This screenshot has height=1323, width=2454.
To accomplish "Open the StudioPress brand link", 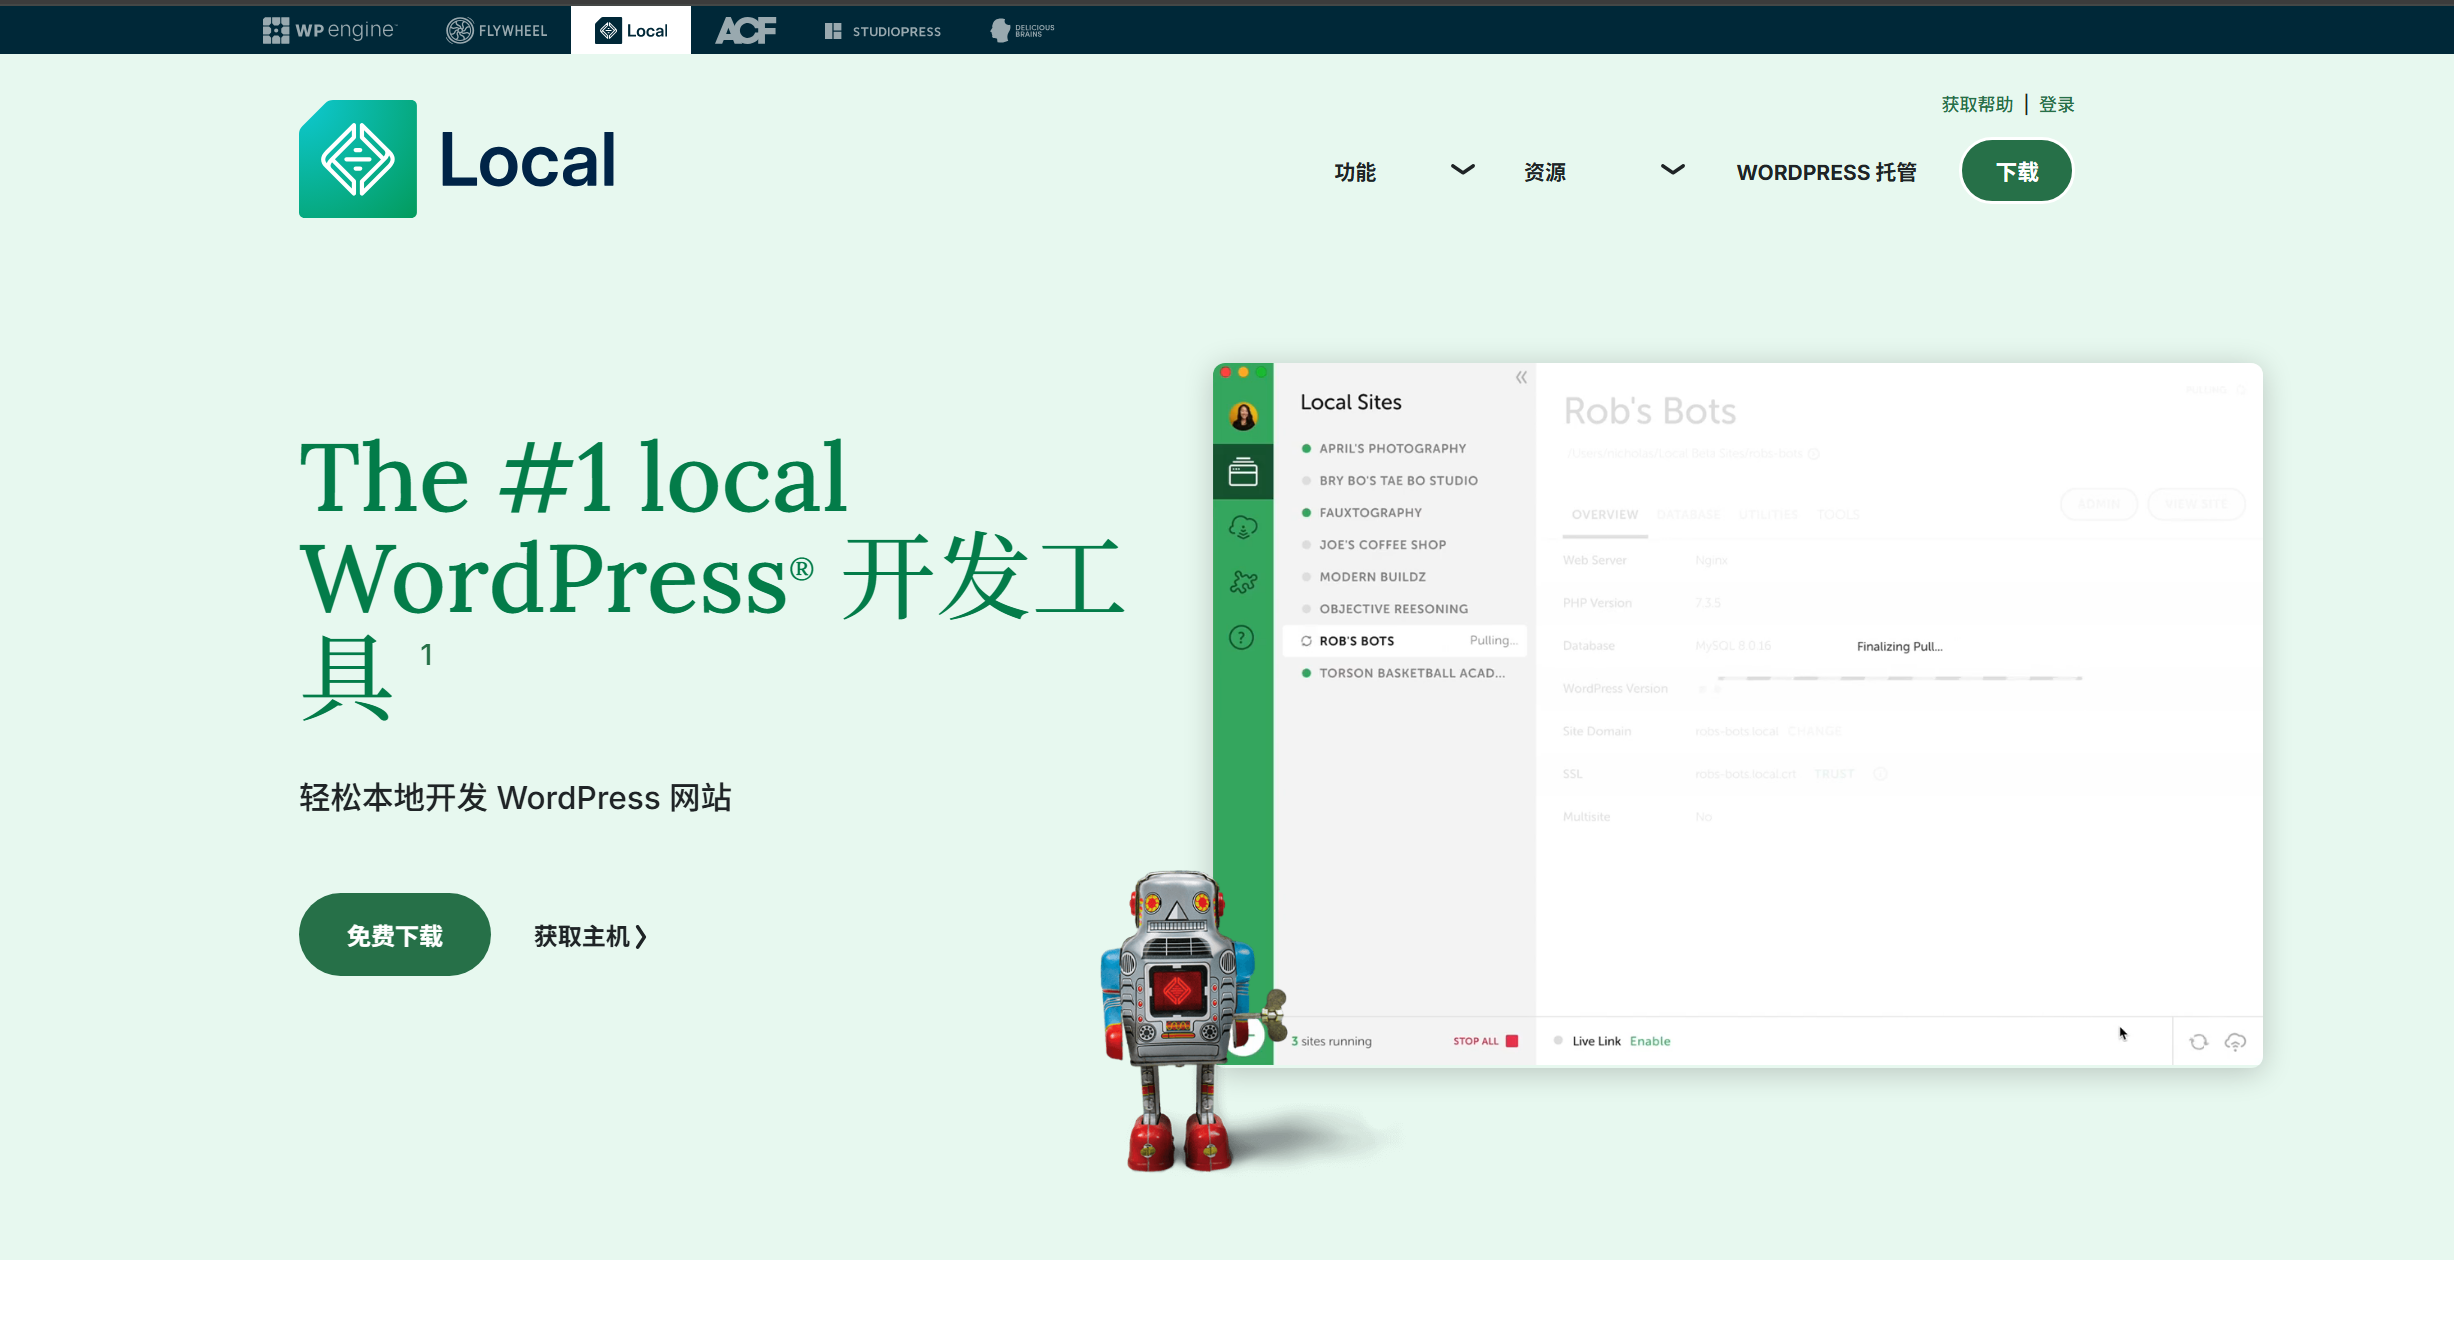I will pyautogui.click(x=882, y=31).
